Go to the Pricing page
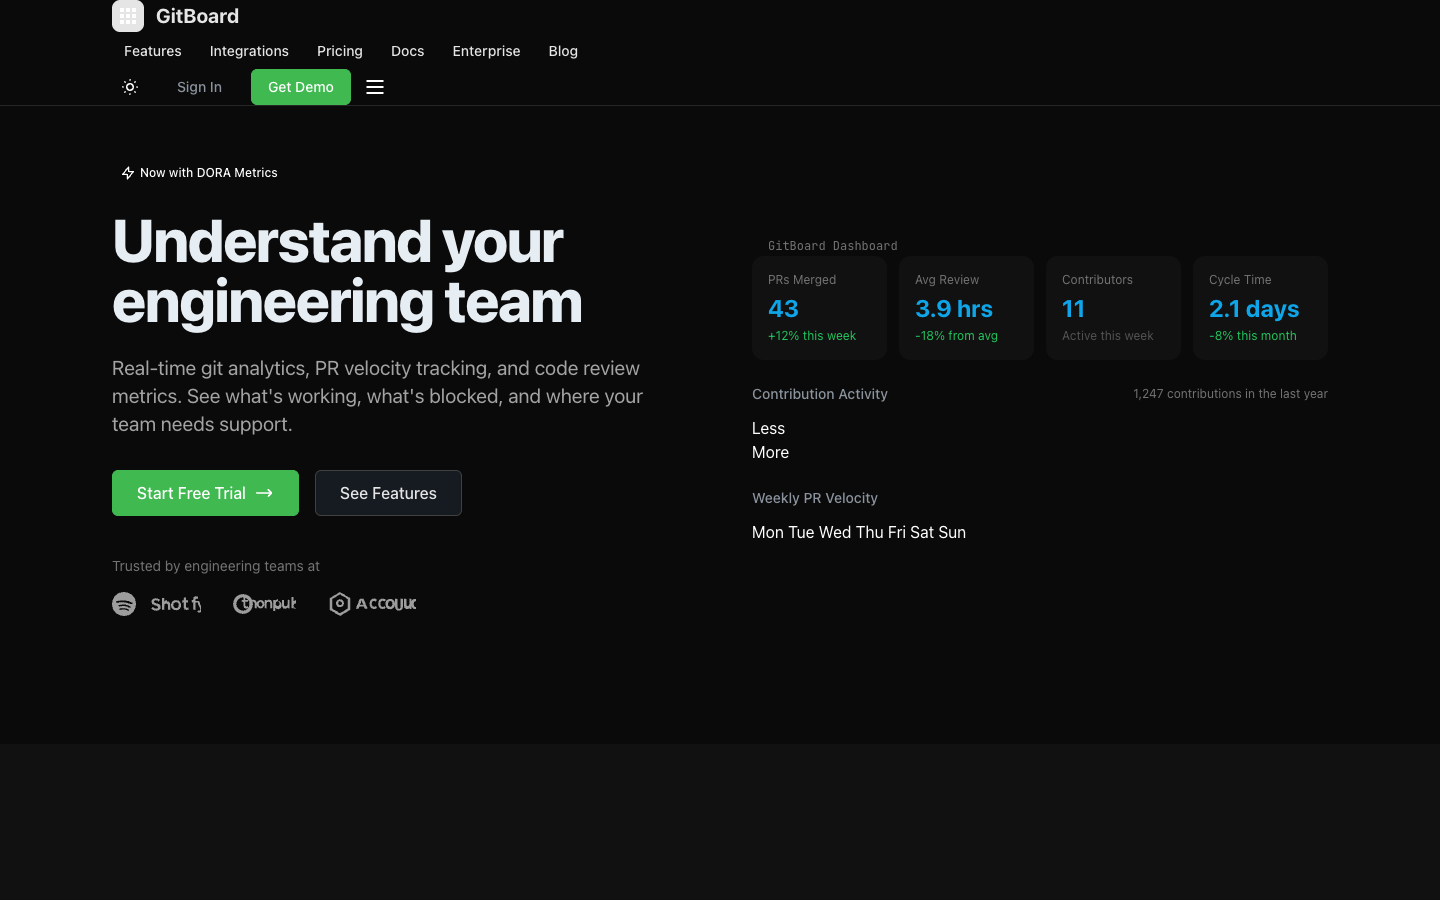 (340, 51)
